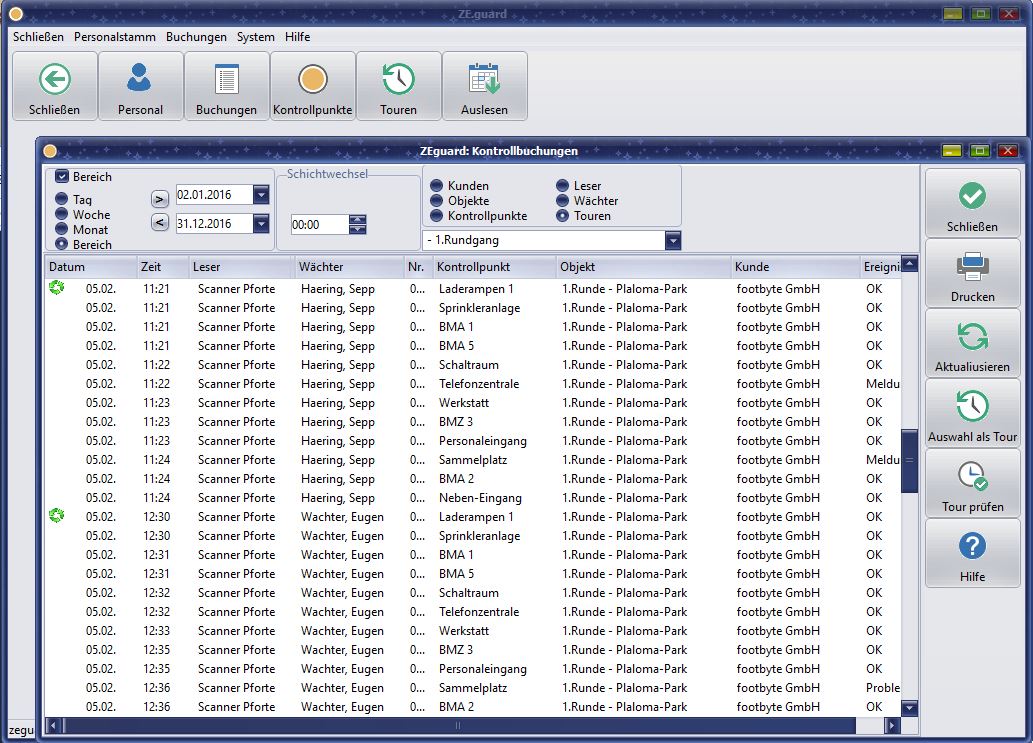This screenshot has height=743, width=1033.
Task: Expand the 1.Rundgang tour dropdown
Action: 673,241
